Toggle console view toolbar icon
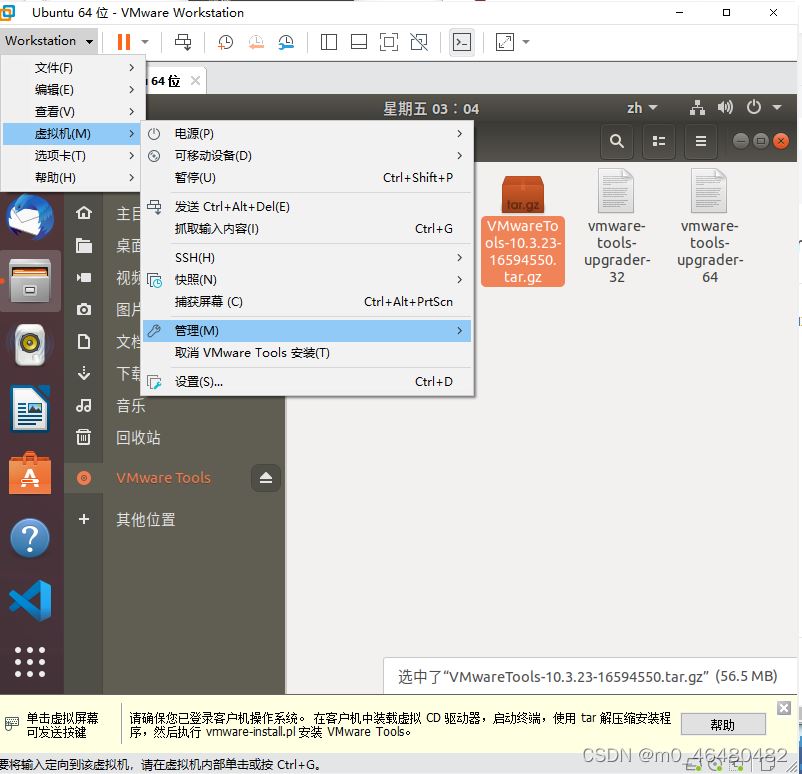Screen dimensions: 802x774 click(462, 42)
